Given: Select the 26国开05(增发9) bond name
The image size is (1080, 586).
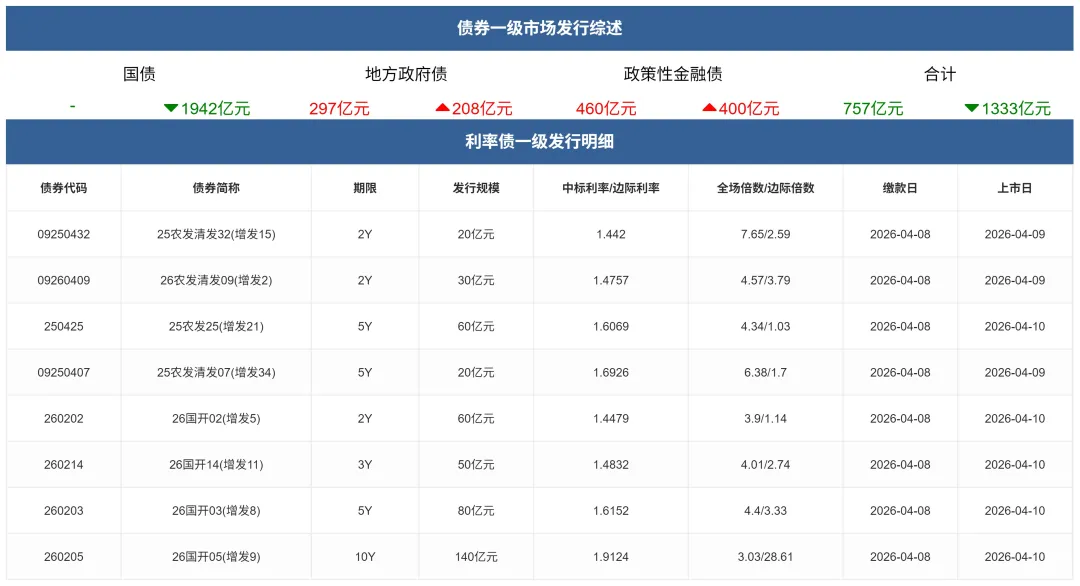Looking at the screenshot, I should (217, 556).
